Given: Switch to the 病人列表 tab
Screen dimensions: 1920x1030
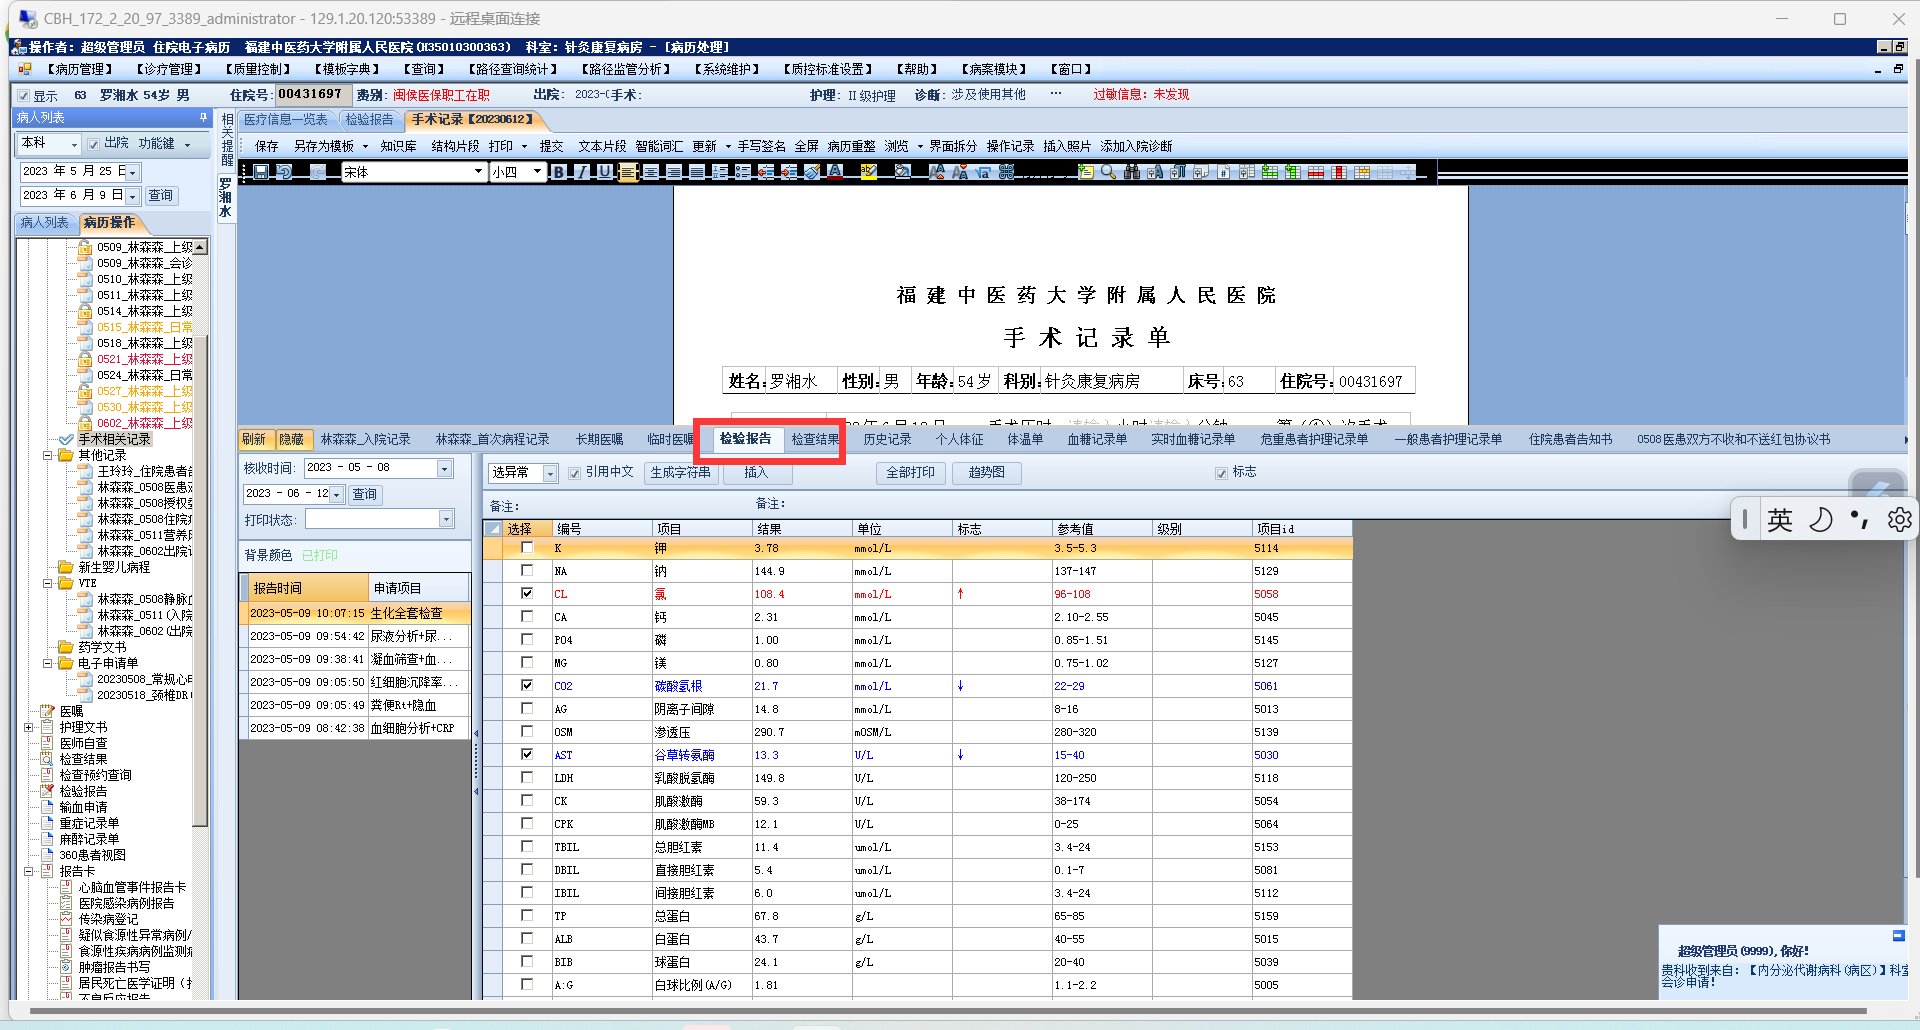Looking at the screenshot, I should coord(45,222).
